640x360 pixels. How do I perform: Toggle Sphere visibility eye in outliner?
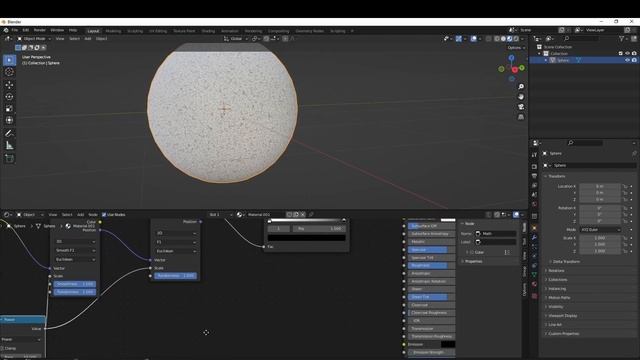click(x=627, y=60)
